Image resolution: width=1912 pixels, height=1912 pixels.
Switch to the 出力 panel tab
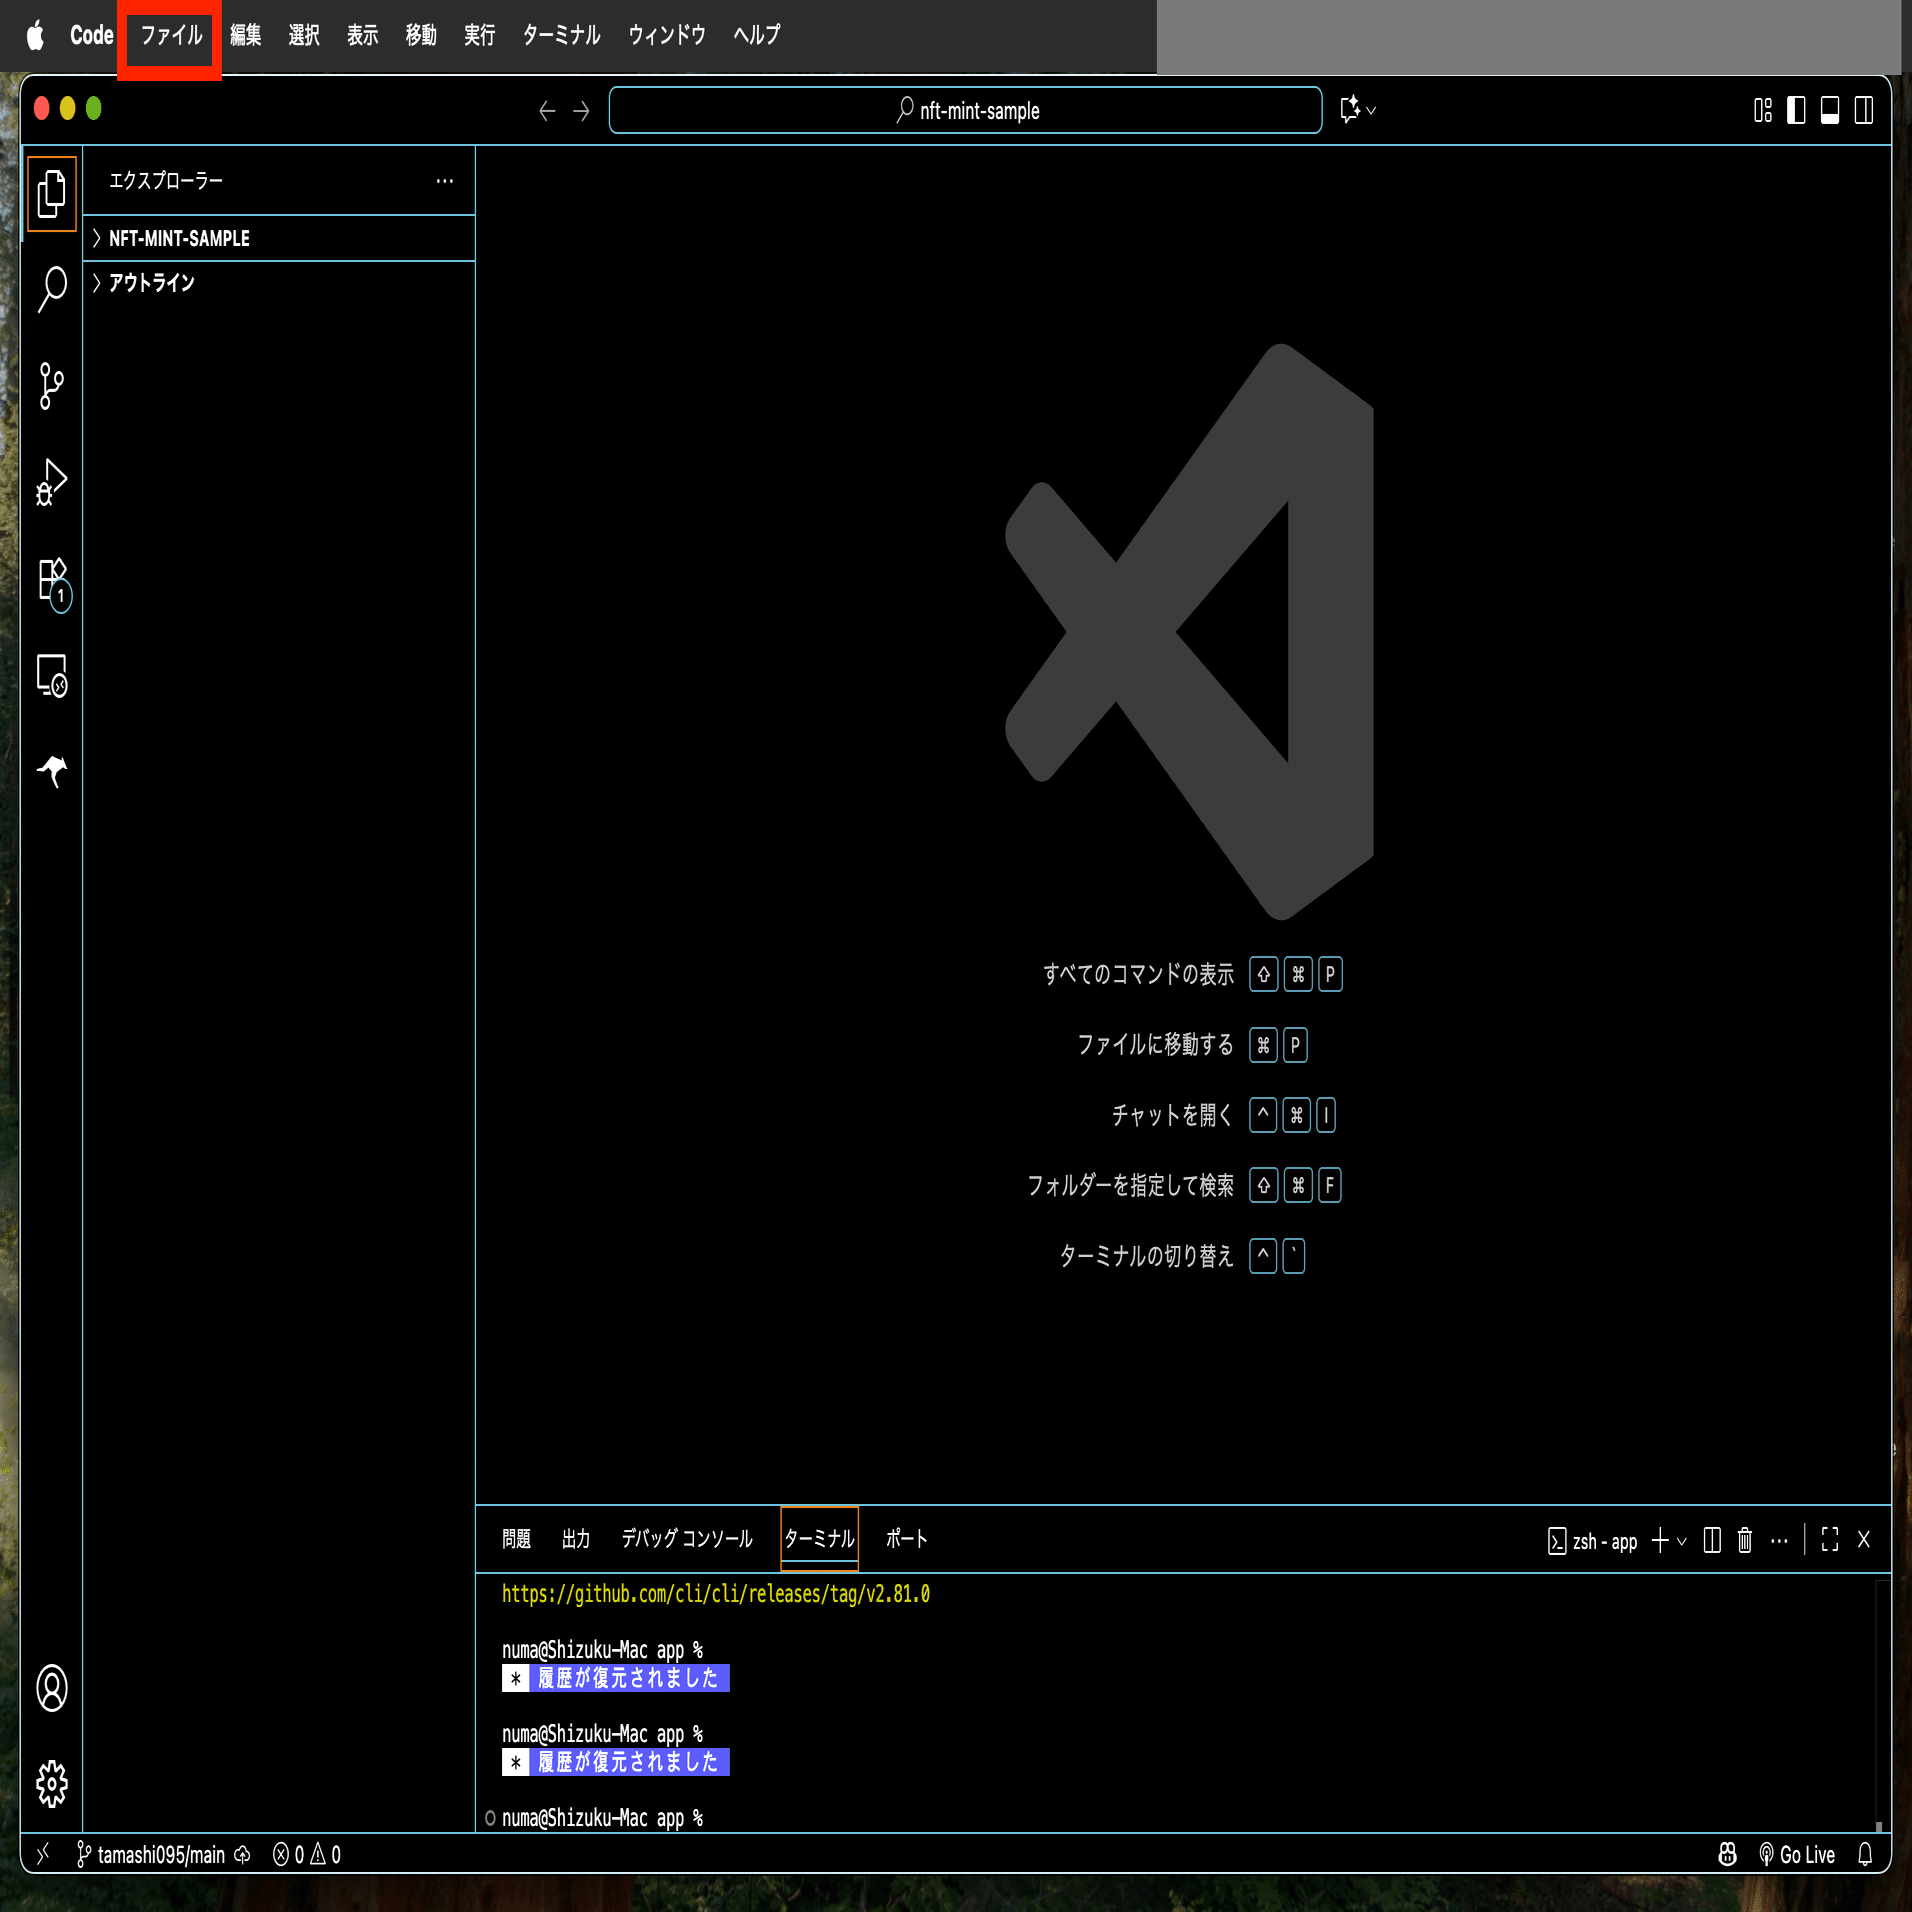575,1539
